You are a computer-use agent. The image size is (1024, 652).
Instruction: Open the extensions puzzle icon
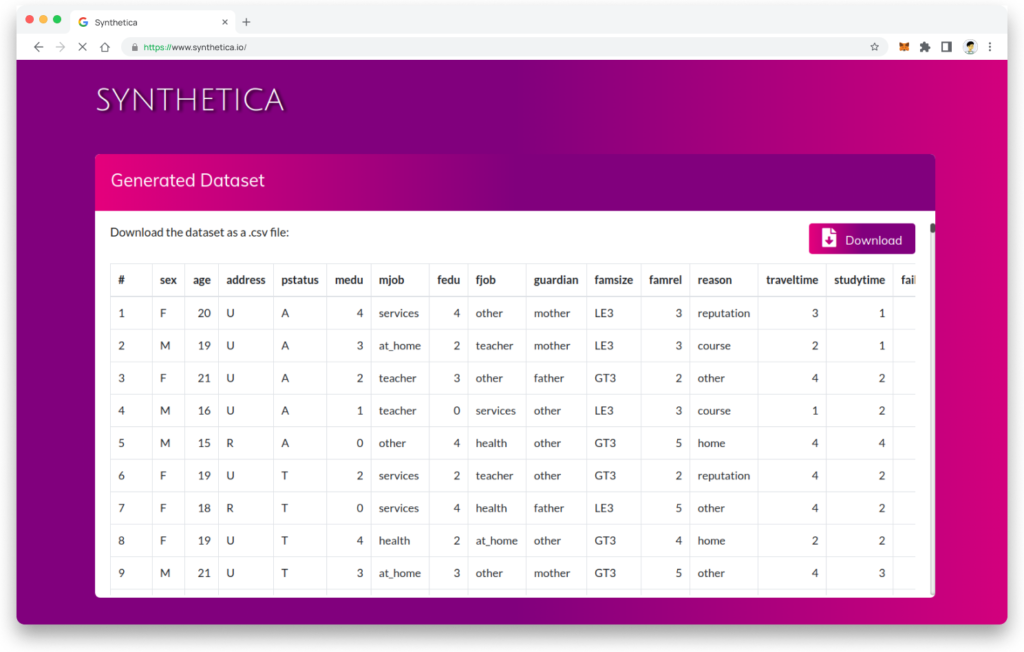[x=925, y=47]
